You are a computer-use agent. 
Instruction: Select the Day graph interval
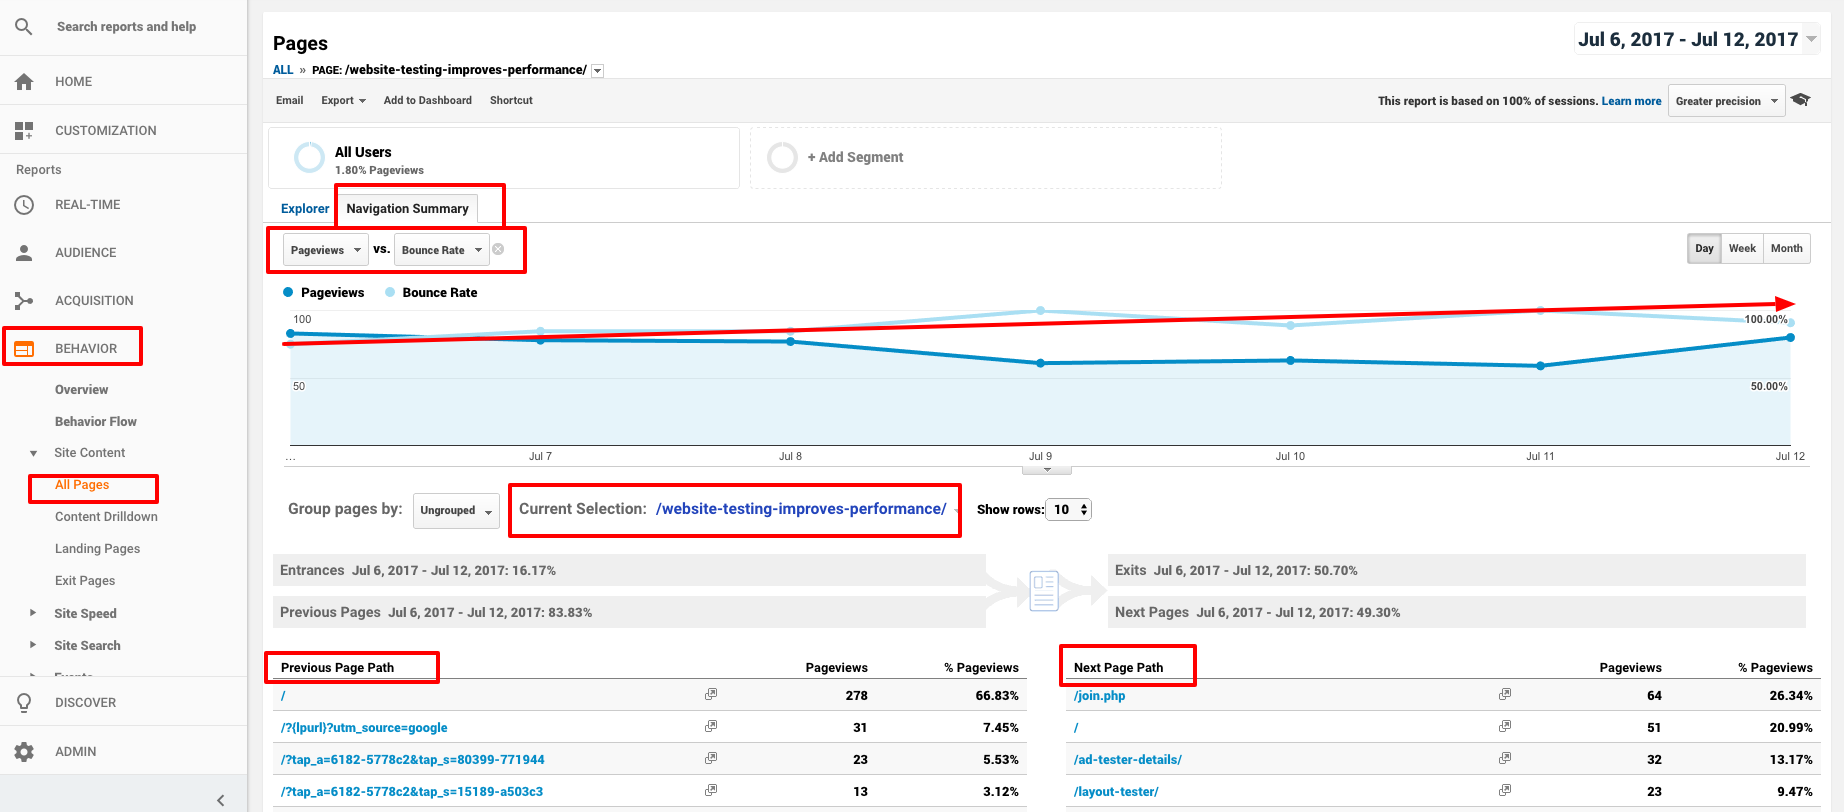(x=1704, y=248)
